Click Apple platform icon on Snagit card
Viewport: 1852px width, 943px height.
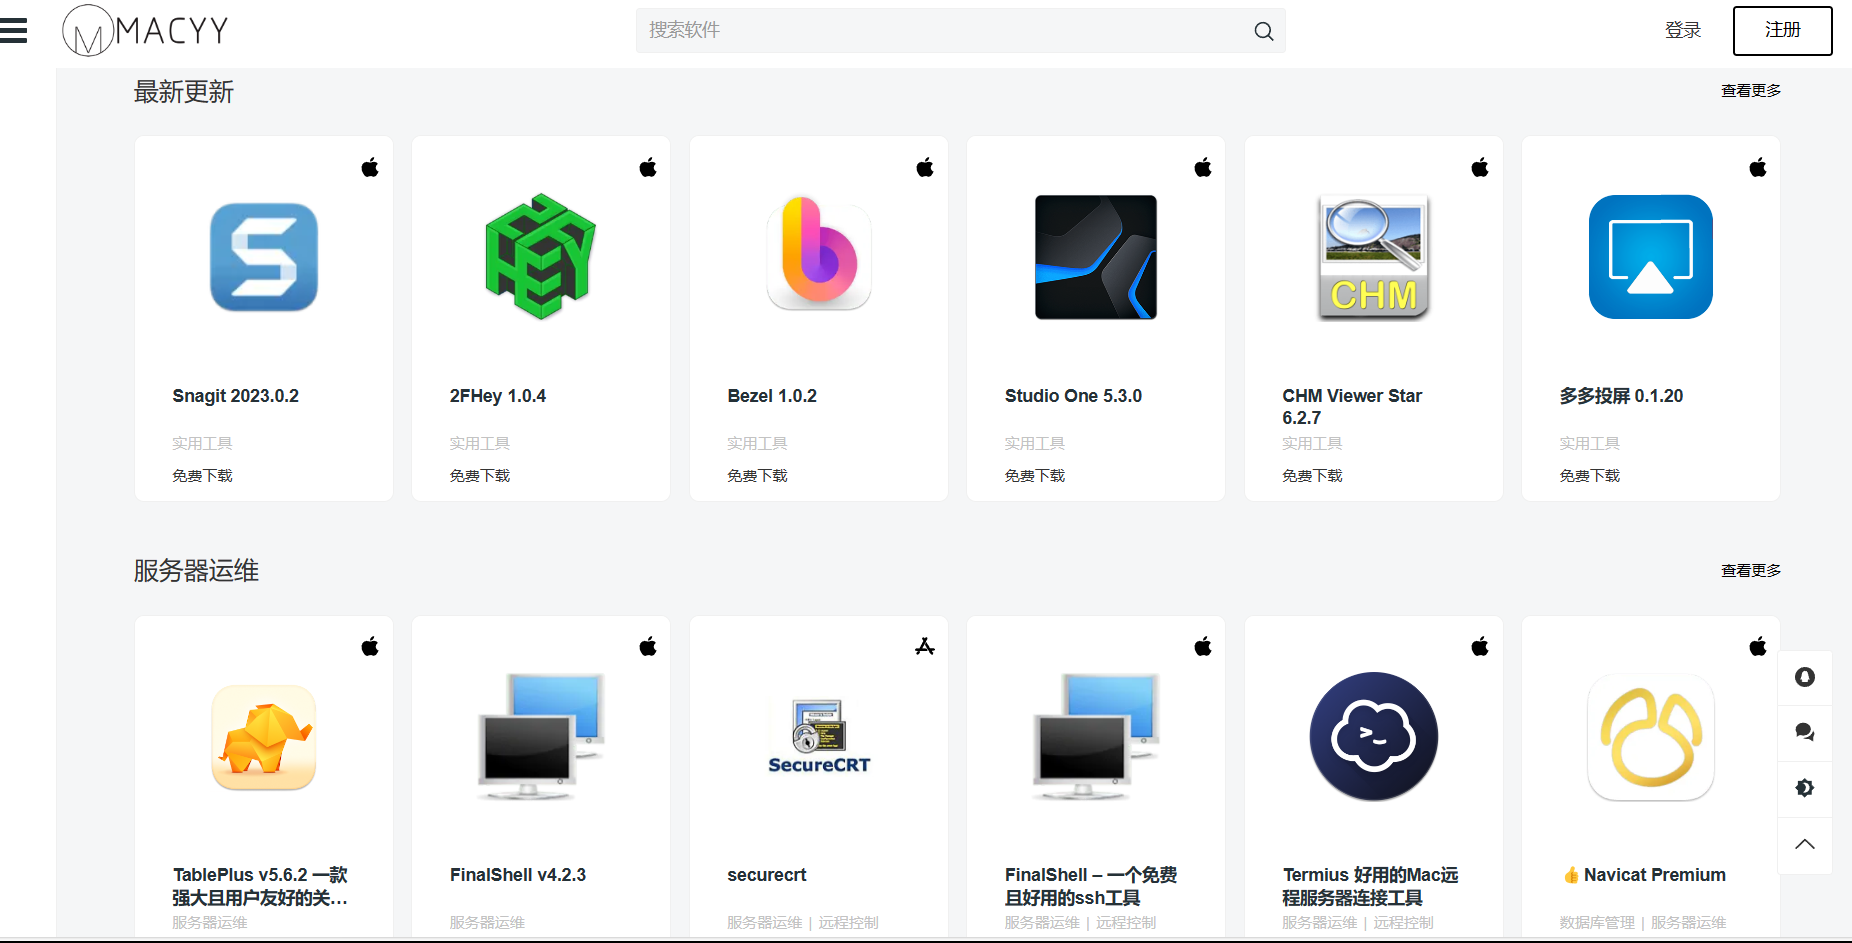click(370, 167)
